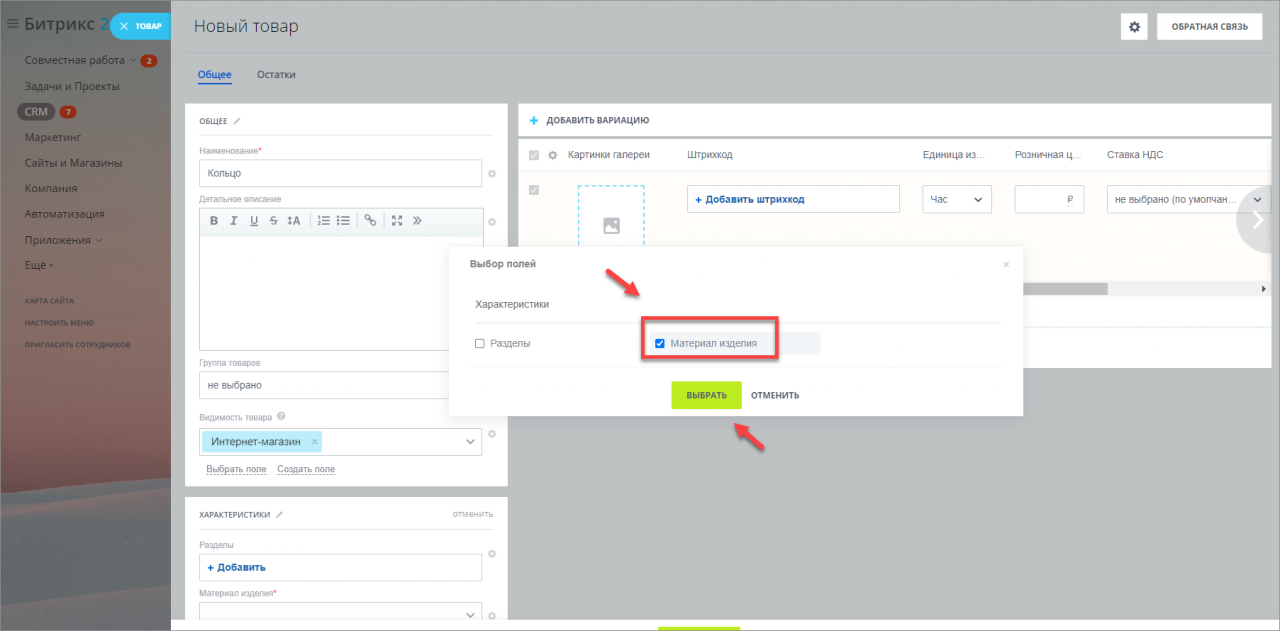This screenshot has width=1280, height=631.
Task: Insert a numbered list in editor
Action: (323, 221)
